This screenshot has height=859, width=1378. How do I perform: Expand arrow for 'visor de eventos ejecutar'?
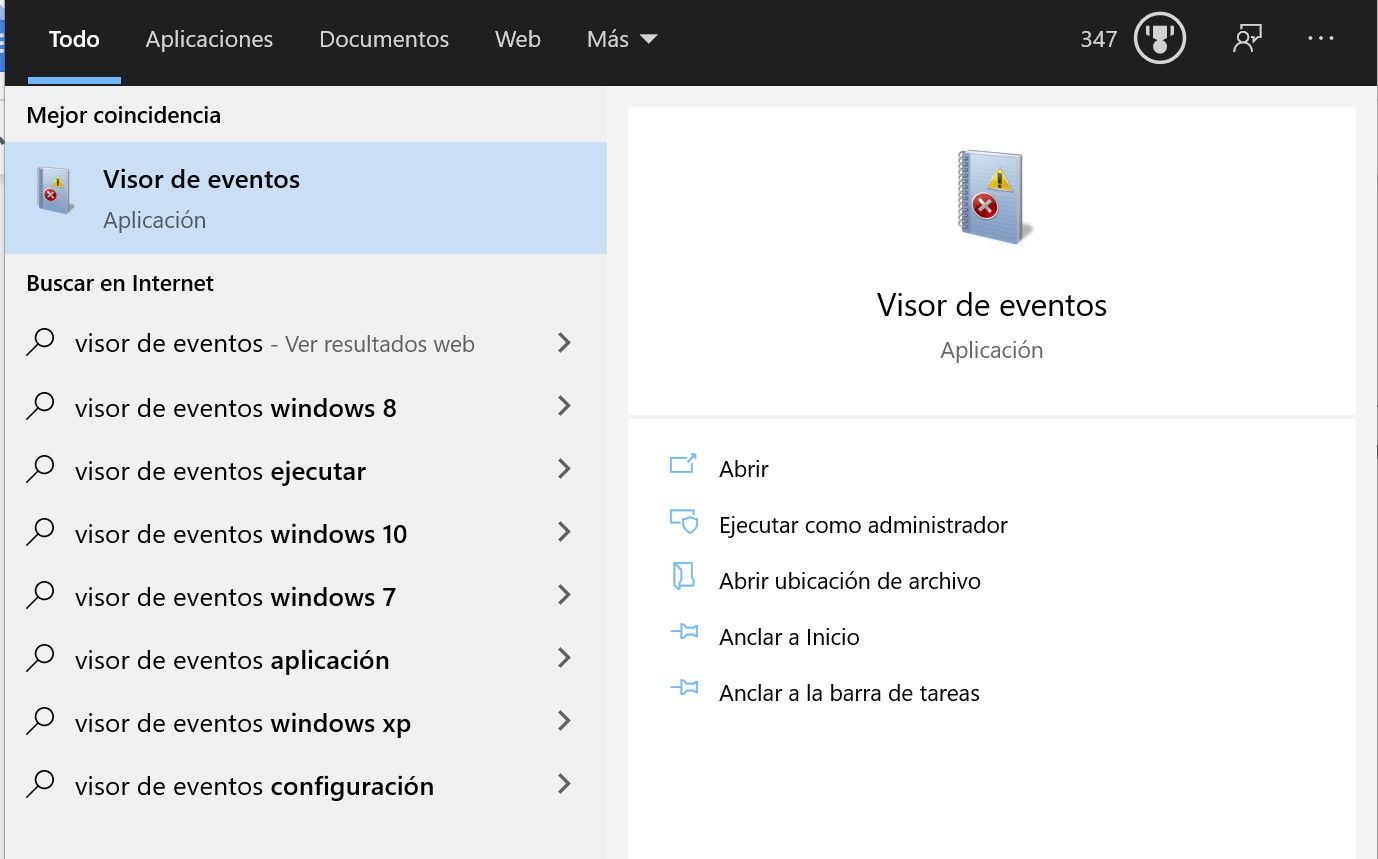coord(564,469)
